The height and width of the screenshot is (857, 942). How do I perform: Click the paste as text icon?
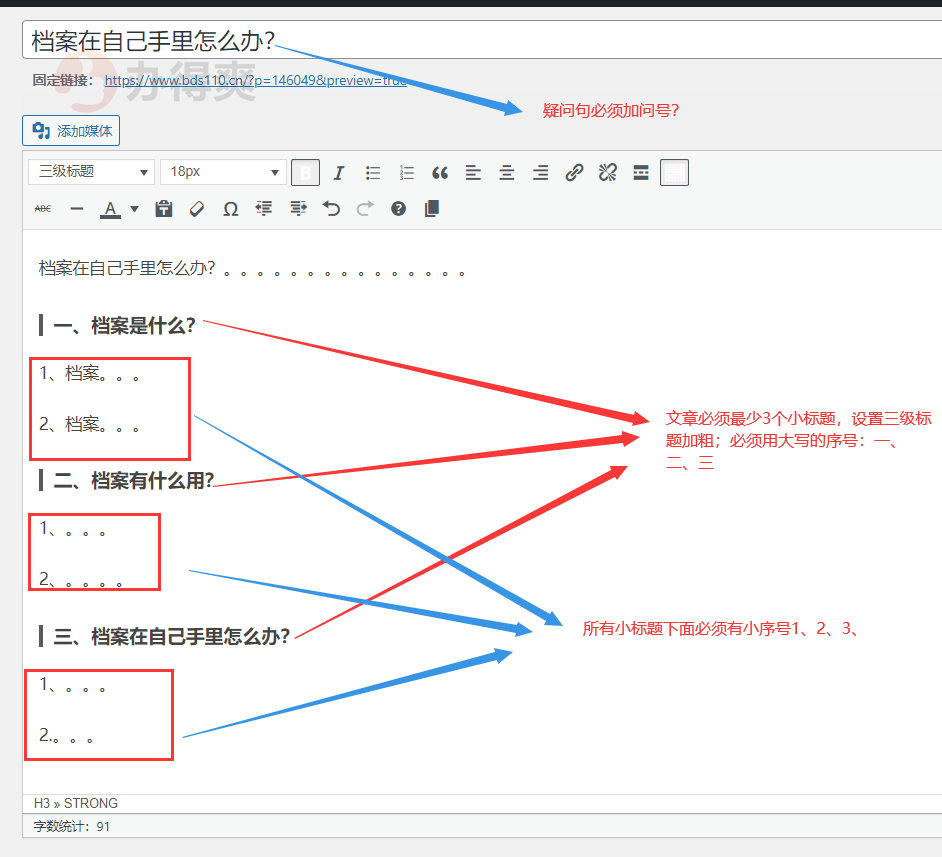click(163, 209)
